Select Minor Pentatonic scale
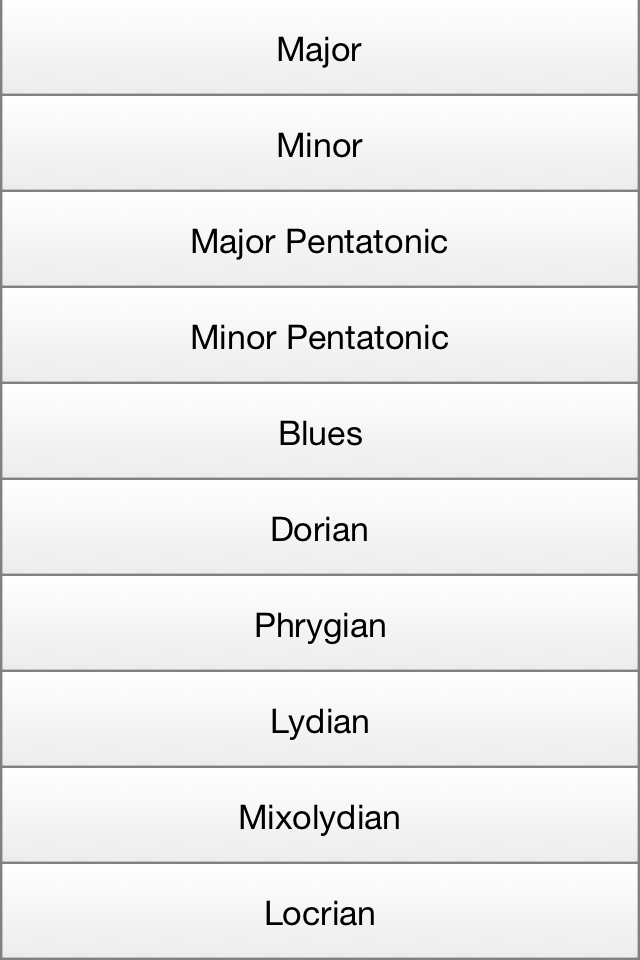 coord(320,336)
